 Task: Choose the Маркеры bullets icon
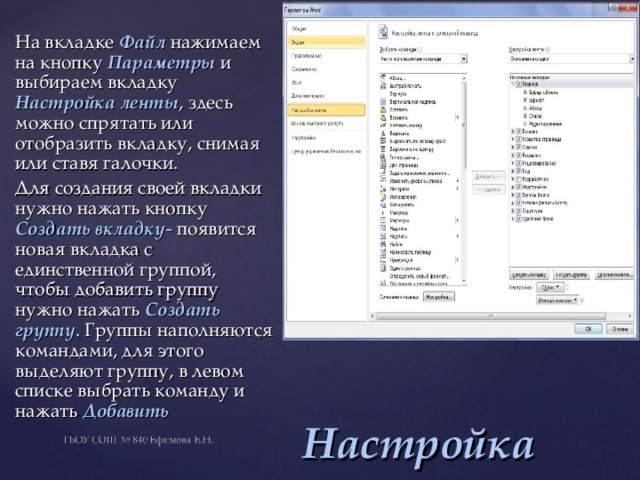[x=383, y=220]
